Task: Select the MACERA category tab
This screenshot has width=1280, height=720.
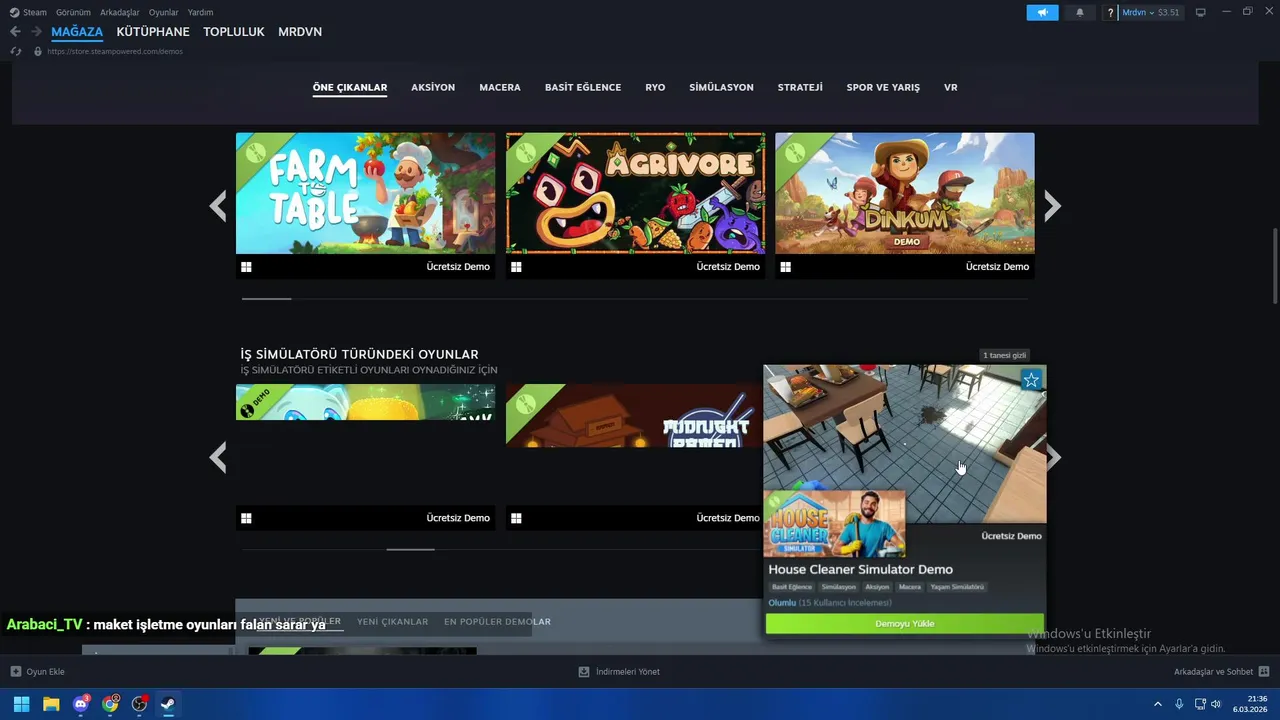Action: [x=500, y=88]
